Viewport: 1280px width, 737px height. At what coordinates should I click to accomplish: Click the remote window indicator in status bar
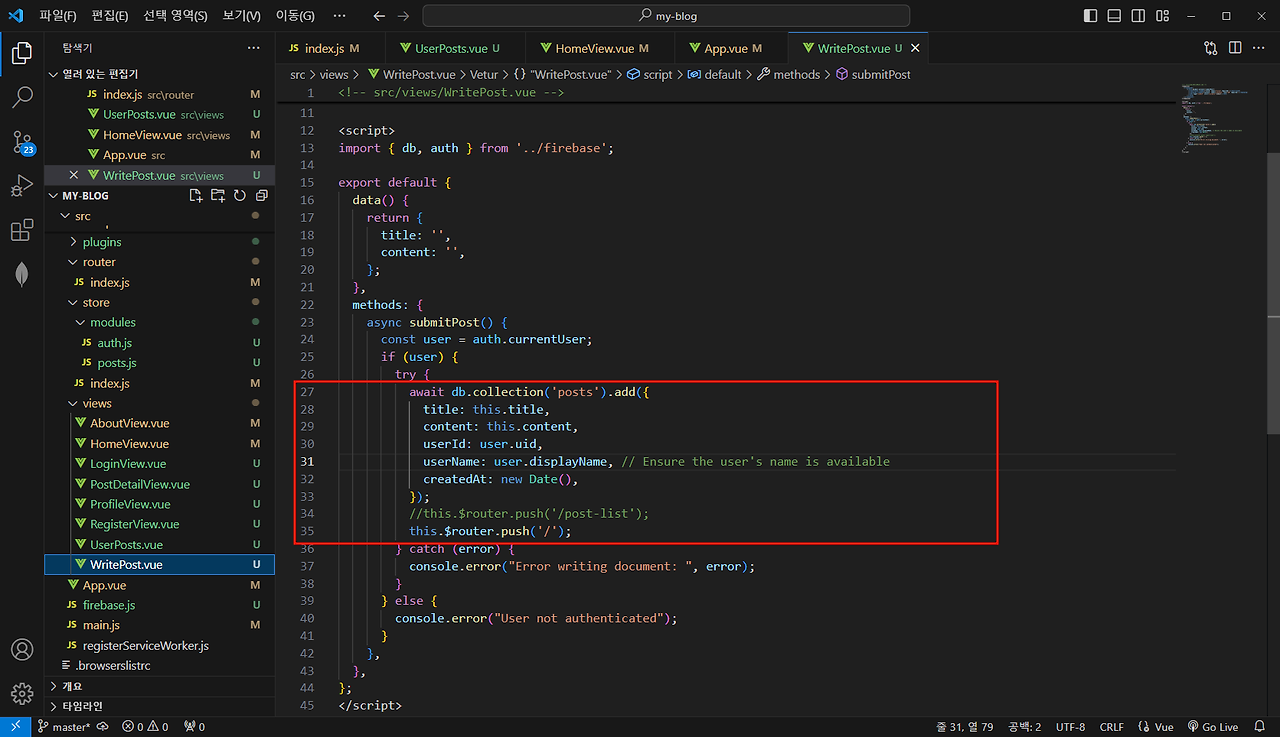tap(15, 727)
